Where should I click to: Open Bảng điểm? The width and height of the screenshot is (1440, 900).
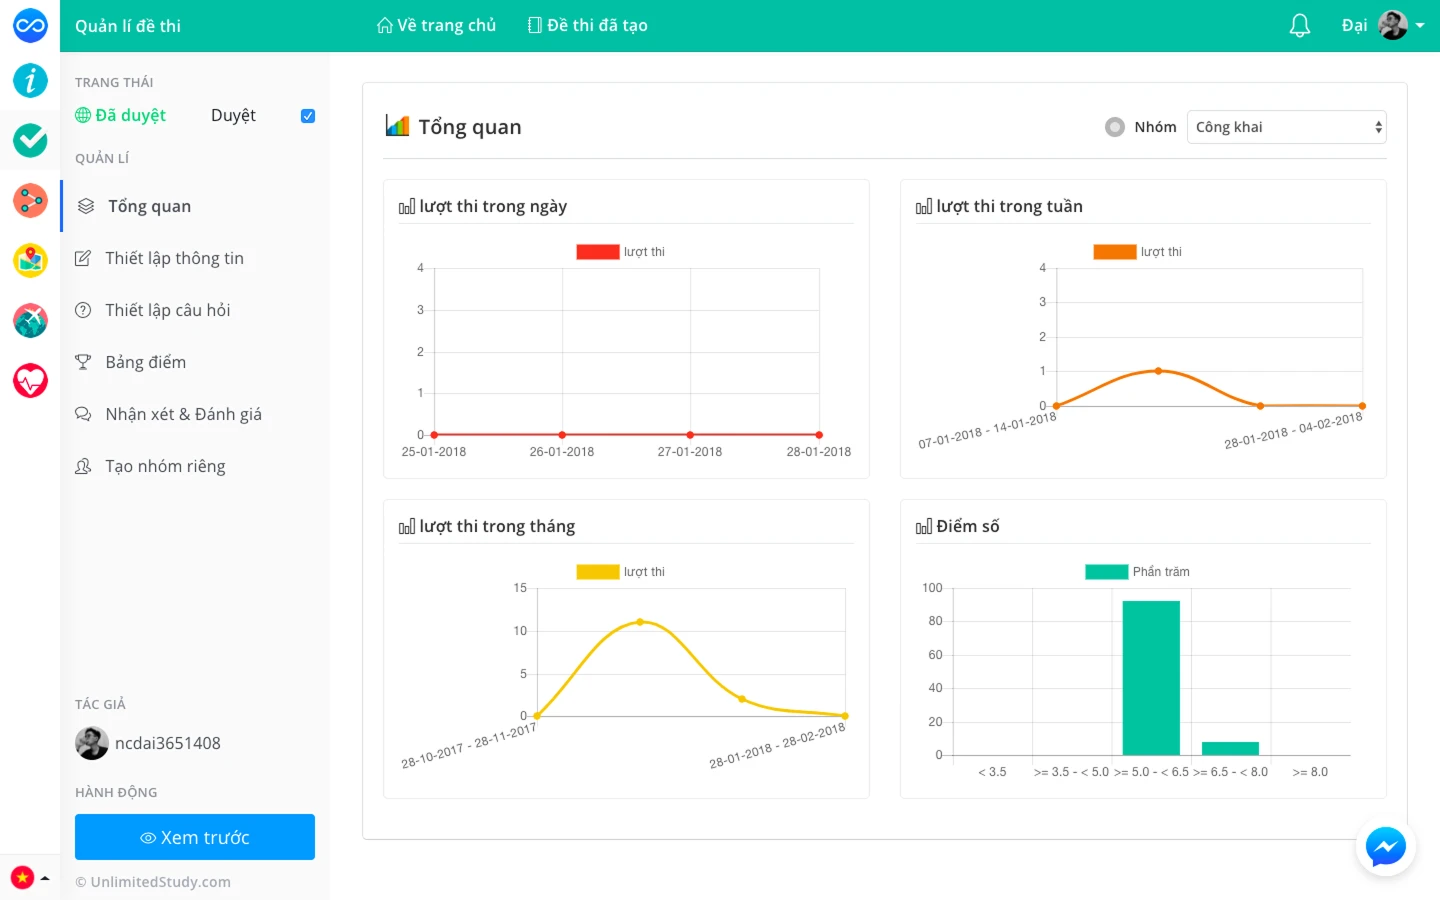tap(196, 362)
